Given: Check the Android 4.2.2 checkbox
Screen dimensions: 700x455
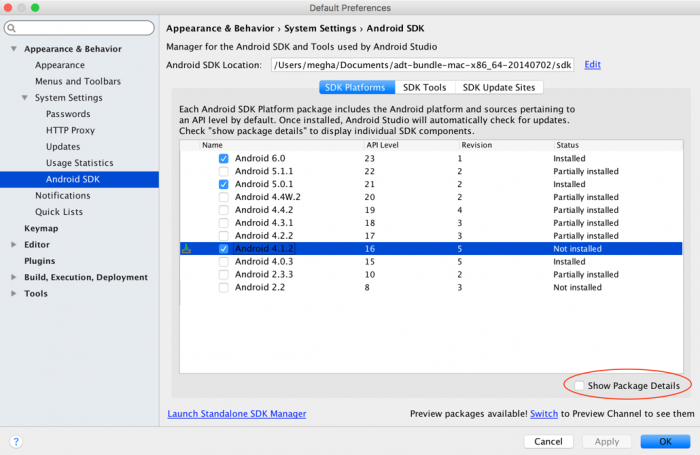Looking at the screenshot, I should coord(224,236).
